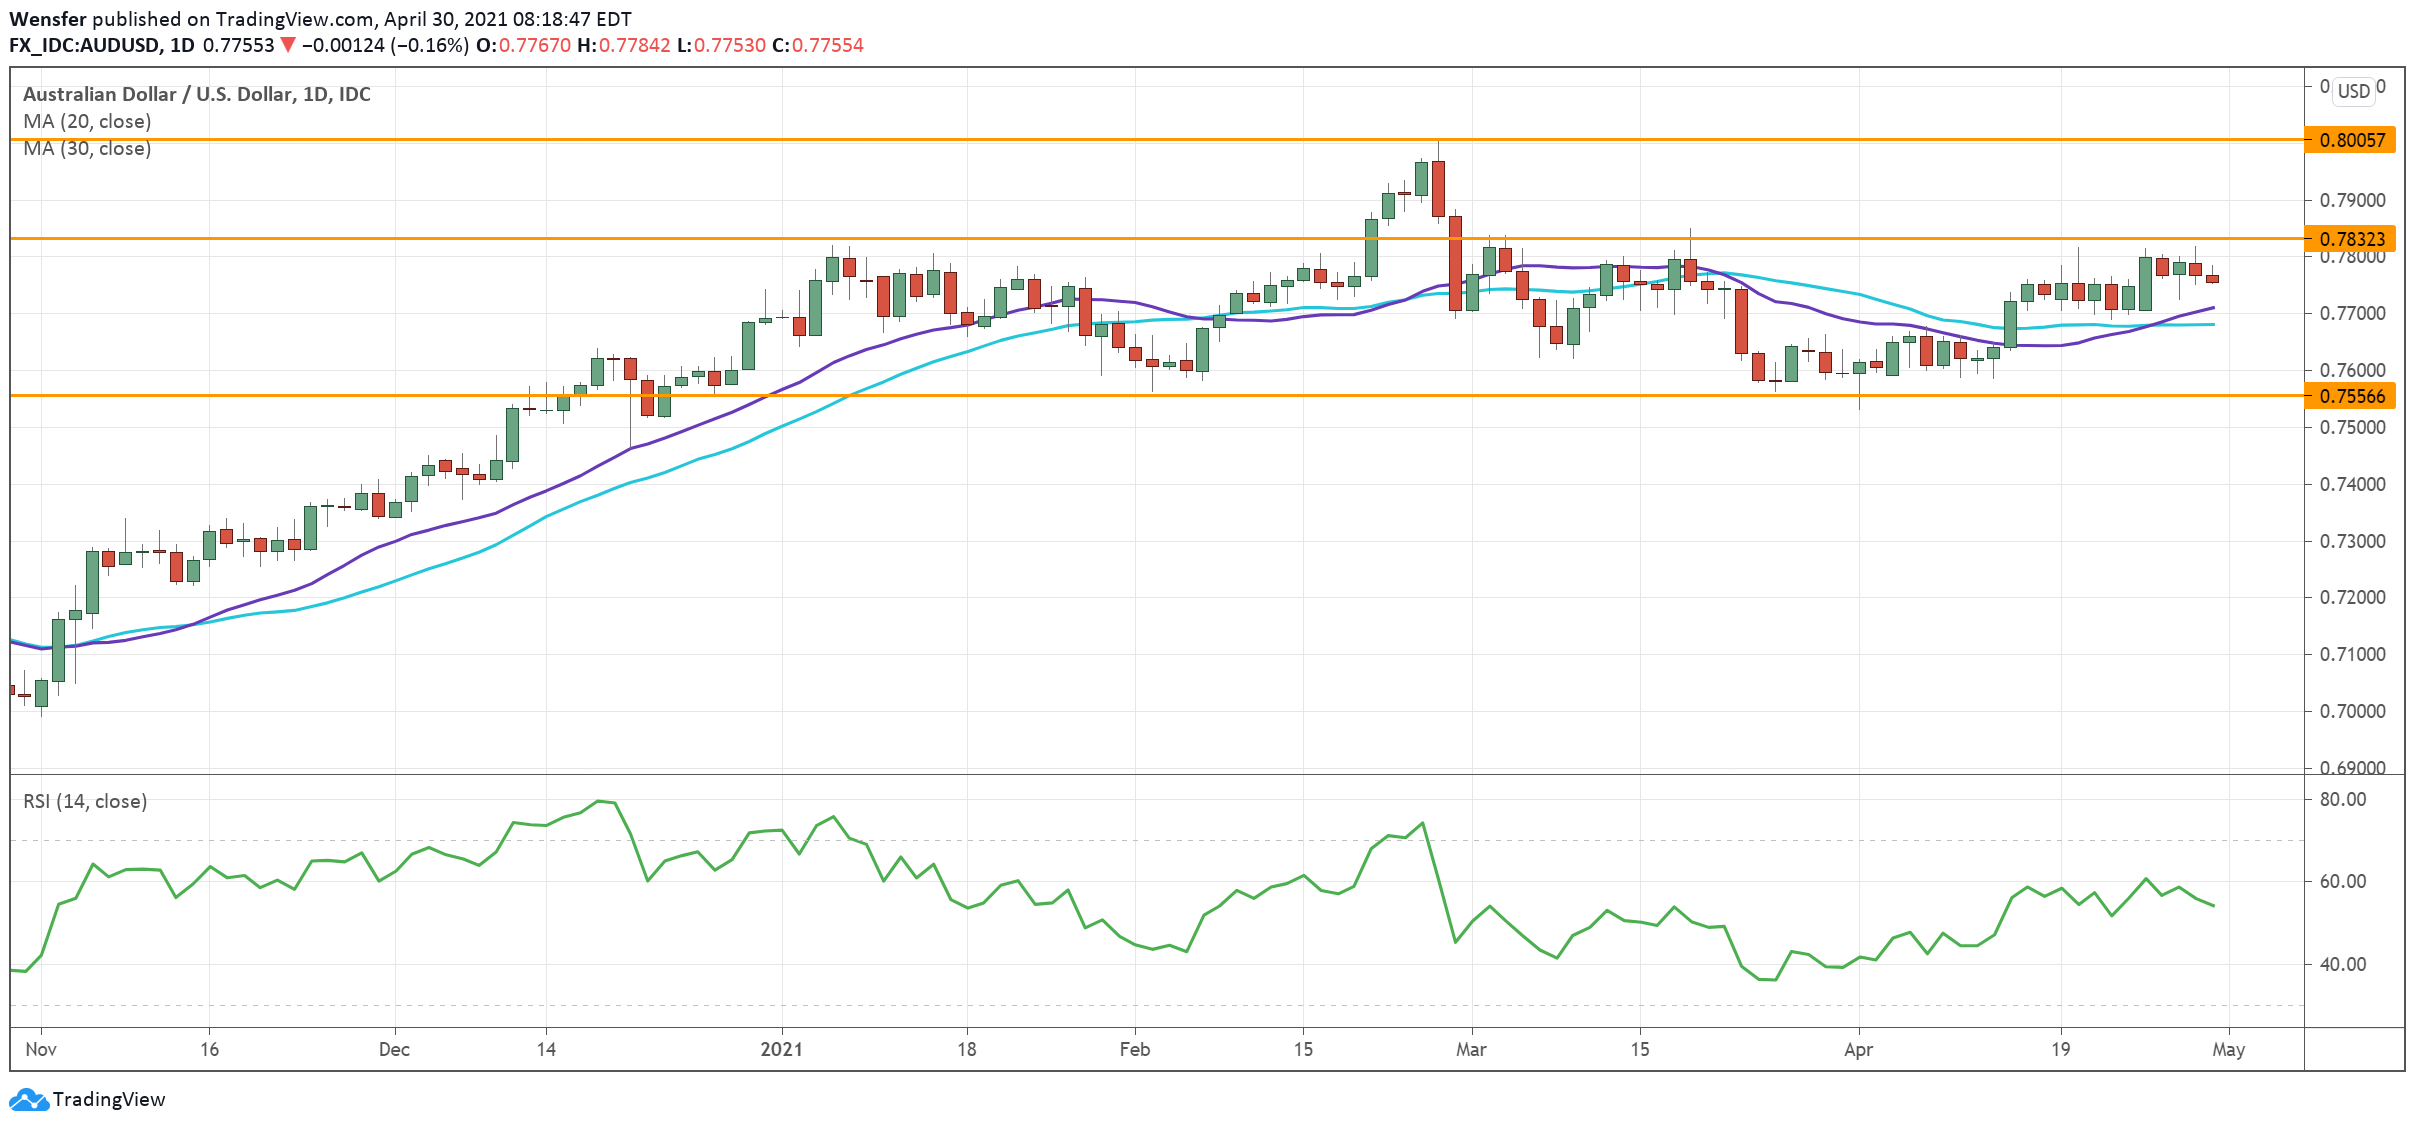Select the 0.80057 orange price level tag
2415x1128 pixels.
[x=2351, y=140]
